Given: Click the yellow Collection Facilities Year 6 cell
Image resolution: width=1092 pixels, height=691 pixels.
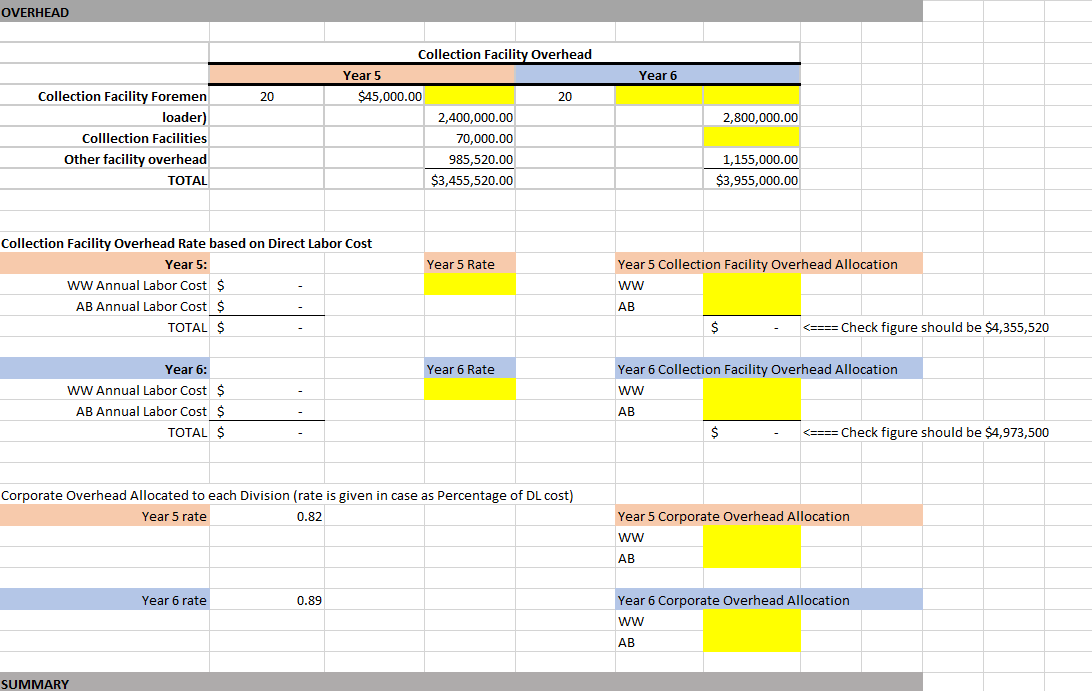Looking at the screenshot, I should 751,138.
